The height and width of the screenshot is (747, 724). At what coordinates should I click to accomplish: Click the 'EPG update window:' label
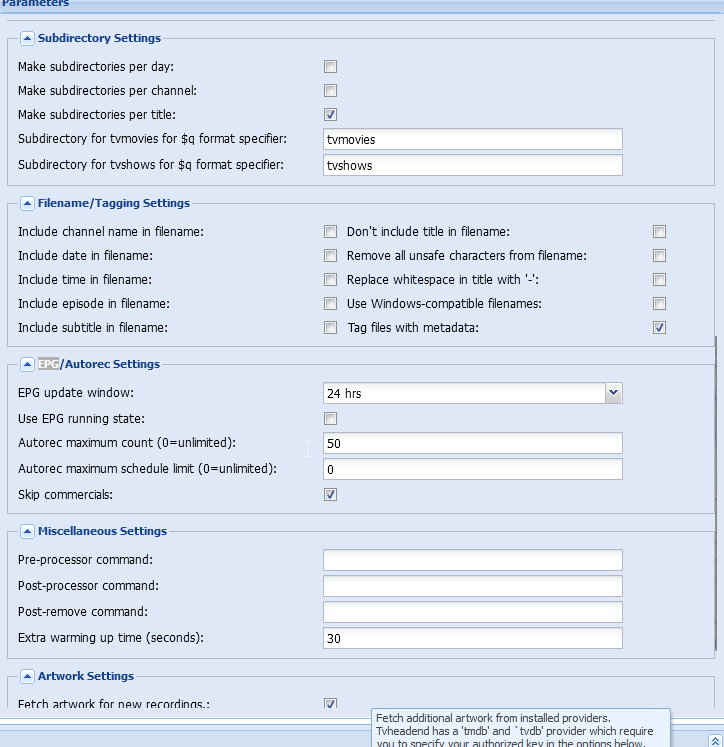click(x=76, y=393)
